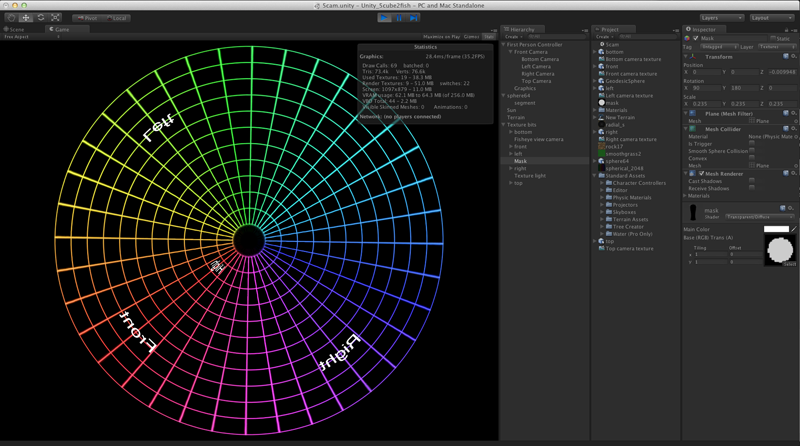Select the Sun object in Hierarchy
Screen dimensions: 800x446
(x=511, y=110)
